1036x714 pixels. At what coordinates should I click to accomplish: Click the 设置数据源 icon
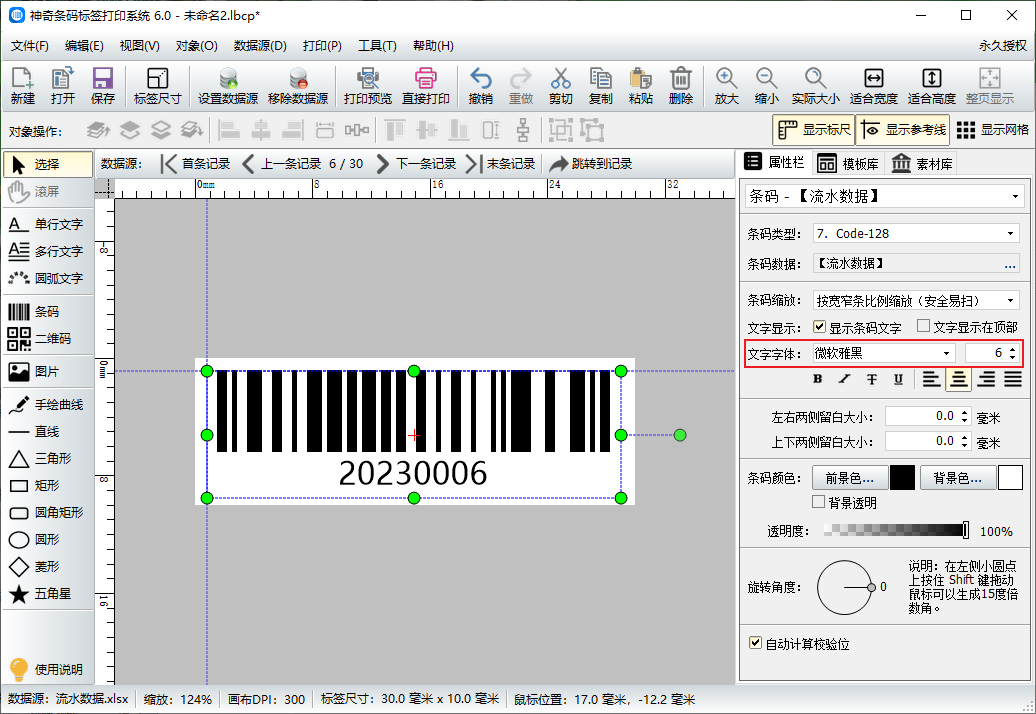228,86
